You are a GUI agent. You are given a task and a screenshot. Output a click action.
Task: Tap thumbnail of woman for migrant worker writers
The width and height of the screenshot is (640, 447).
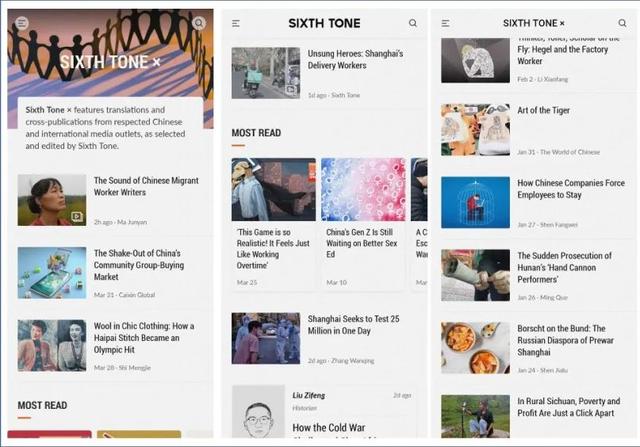pos(52,200)
